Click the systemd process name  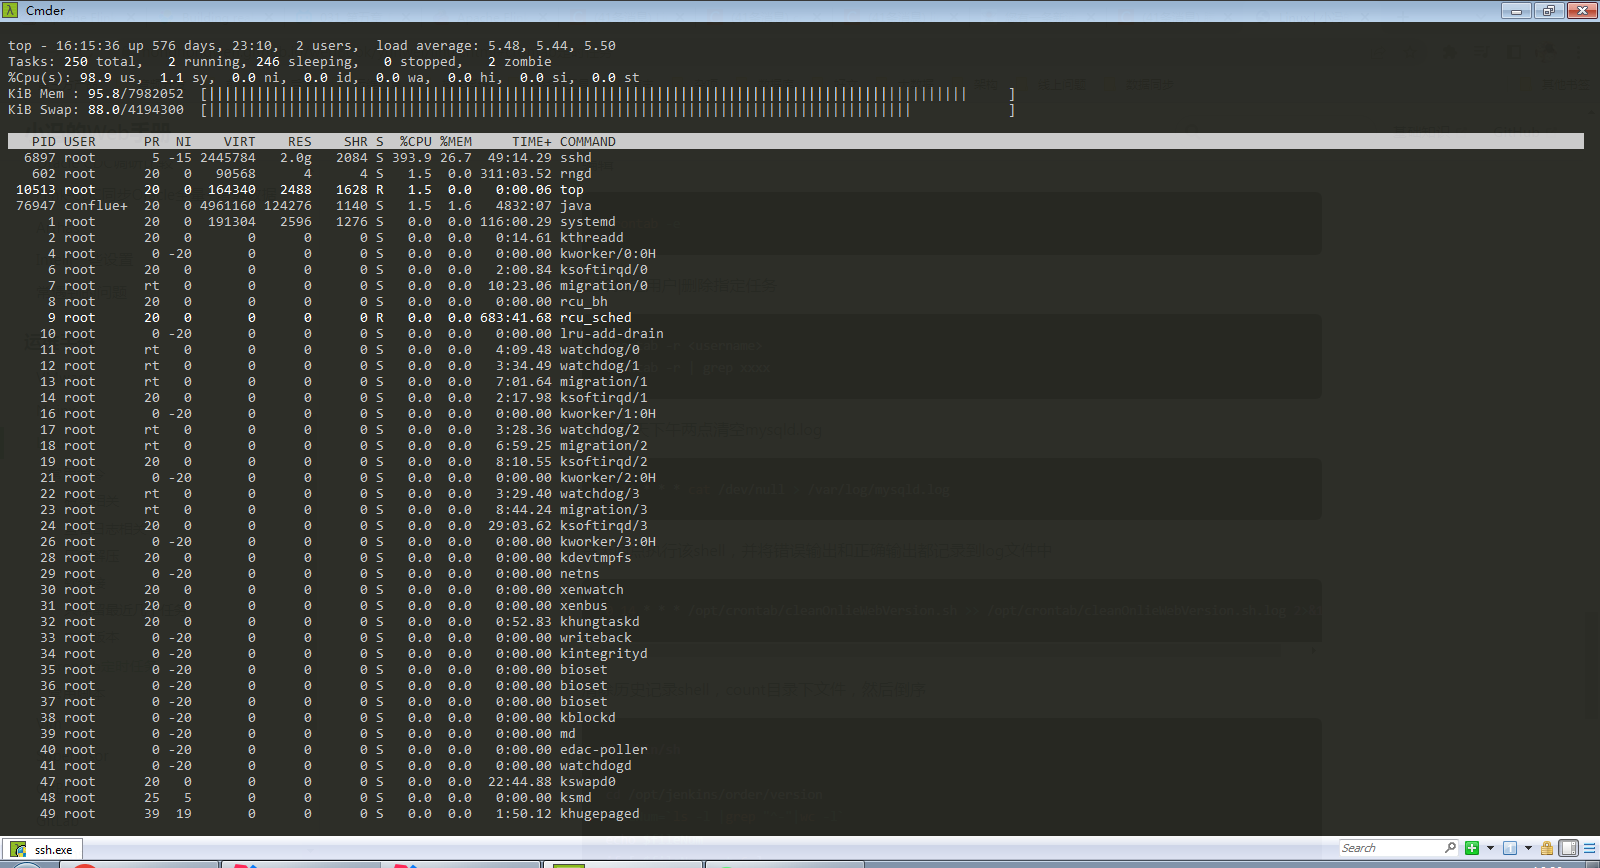[x=588, y=222]
